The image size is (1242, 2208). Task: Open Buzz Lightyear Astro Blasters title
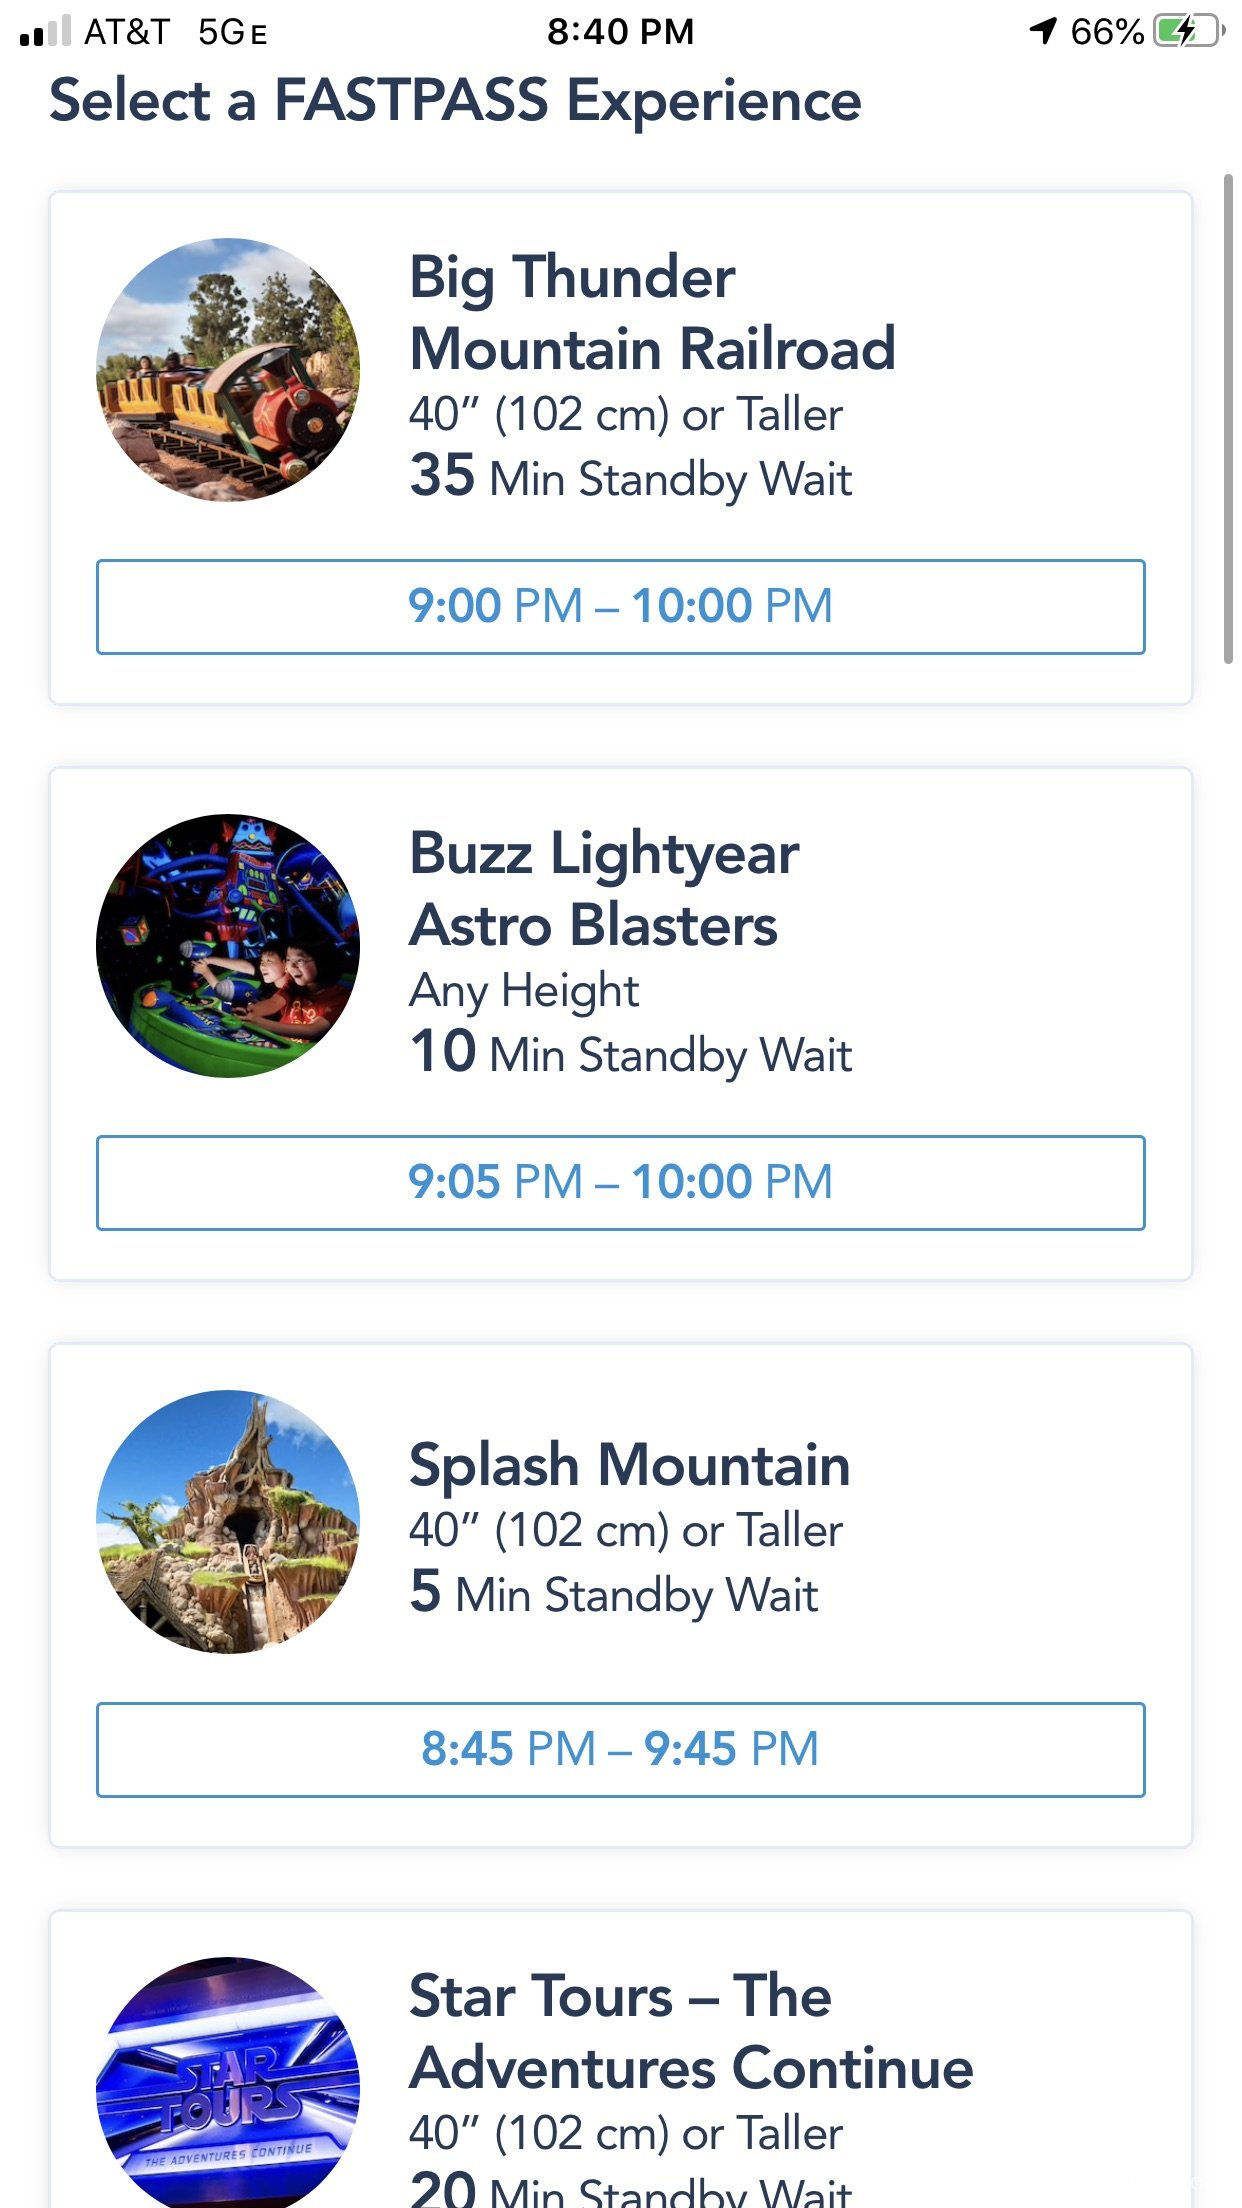(604, 889)
